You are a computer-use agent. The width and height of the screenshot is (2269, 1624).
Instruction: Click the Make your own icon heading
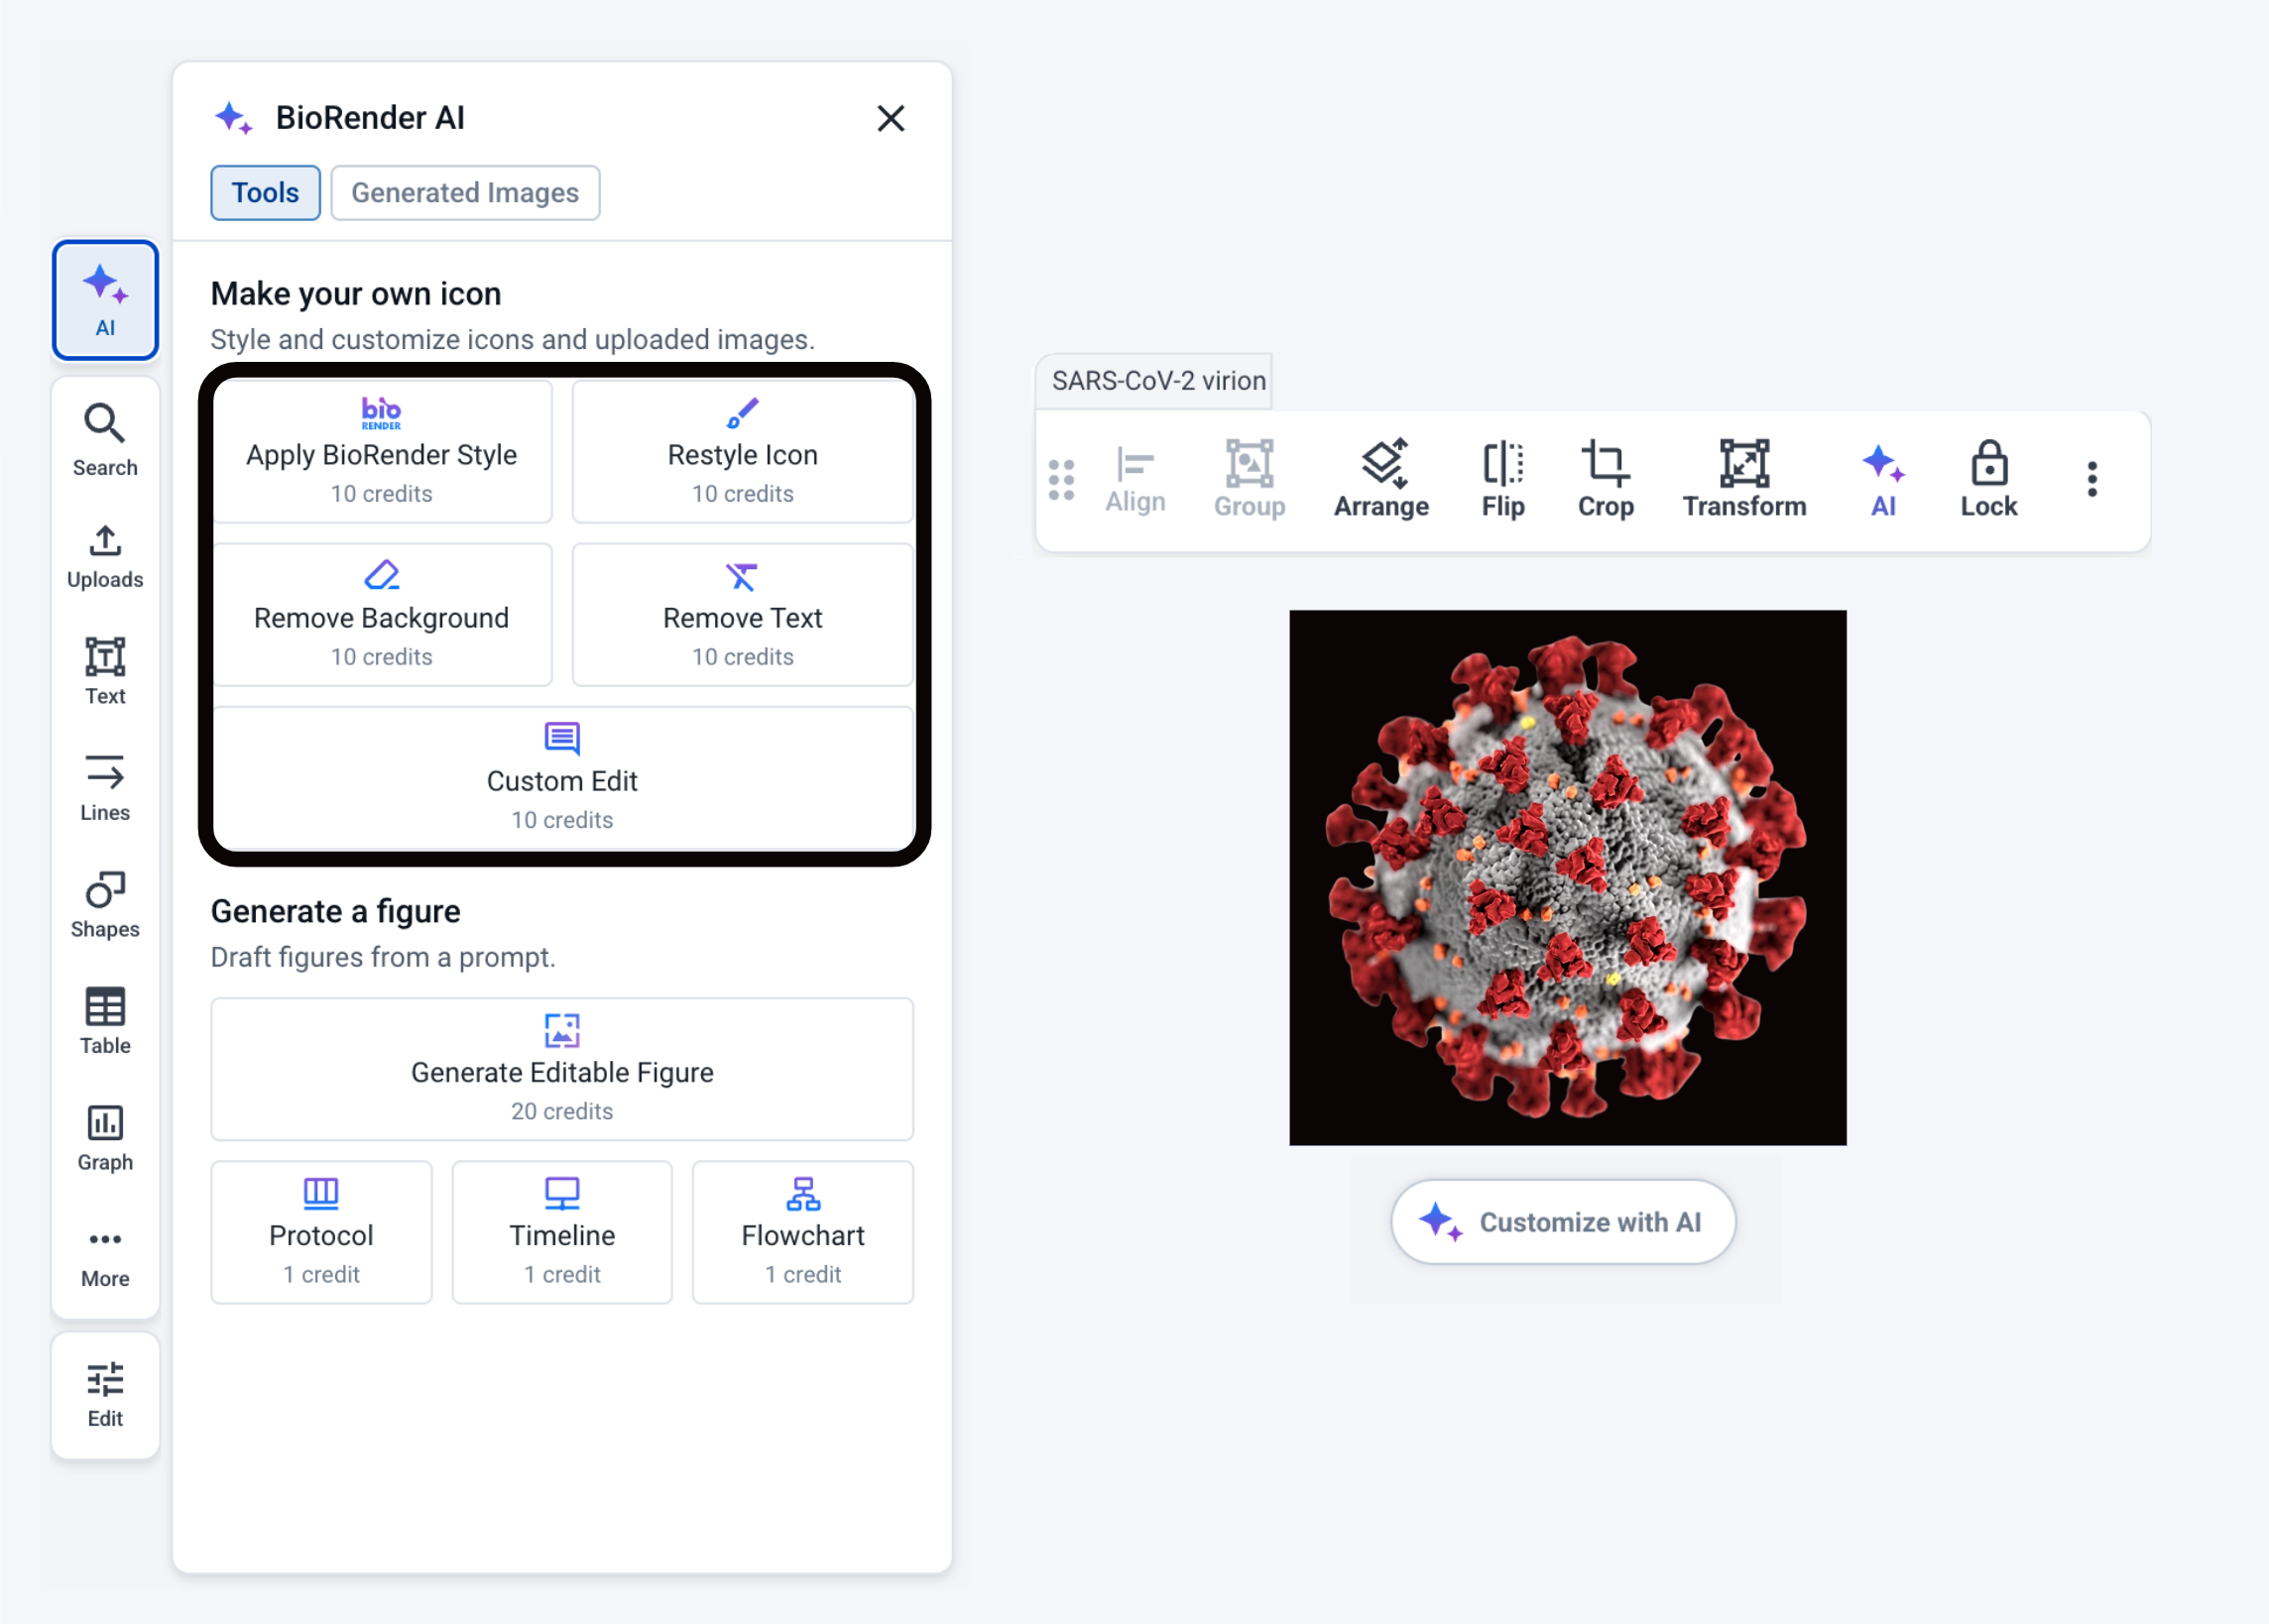(356, 294)
